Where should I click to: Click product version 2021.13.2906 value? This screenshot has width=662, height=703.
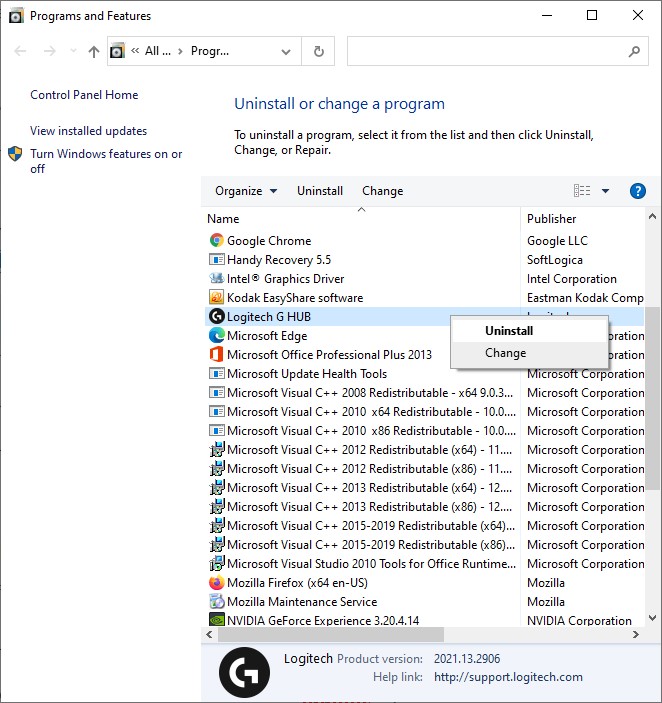click(x=467, y=658)
